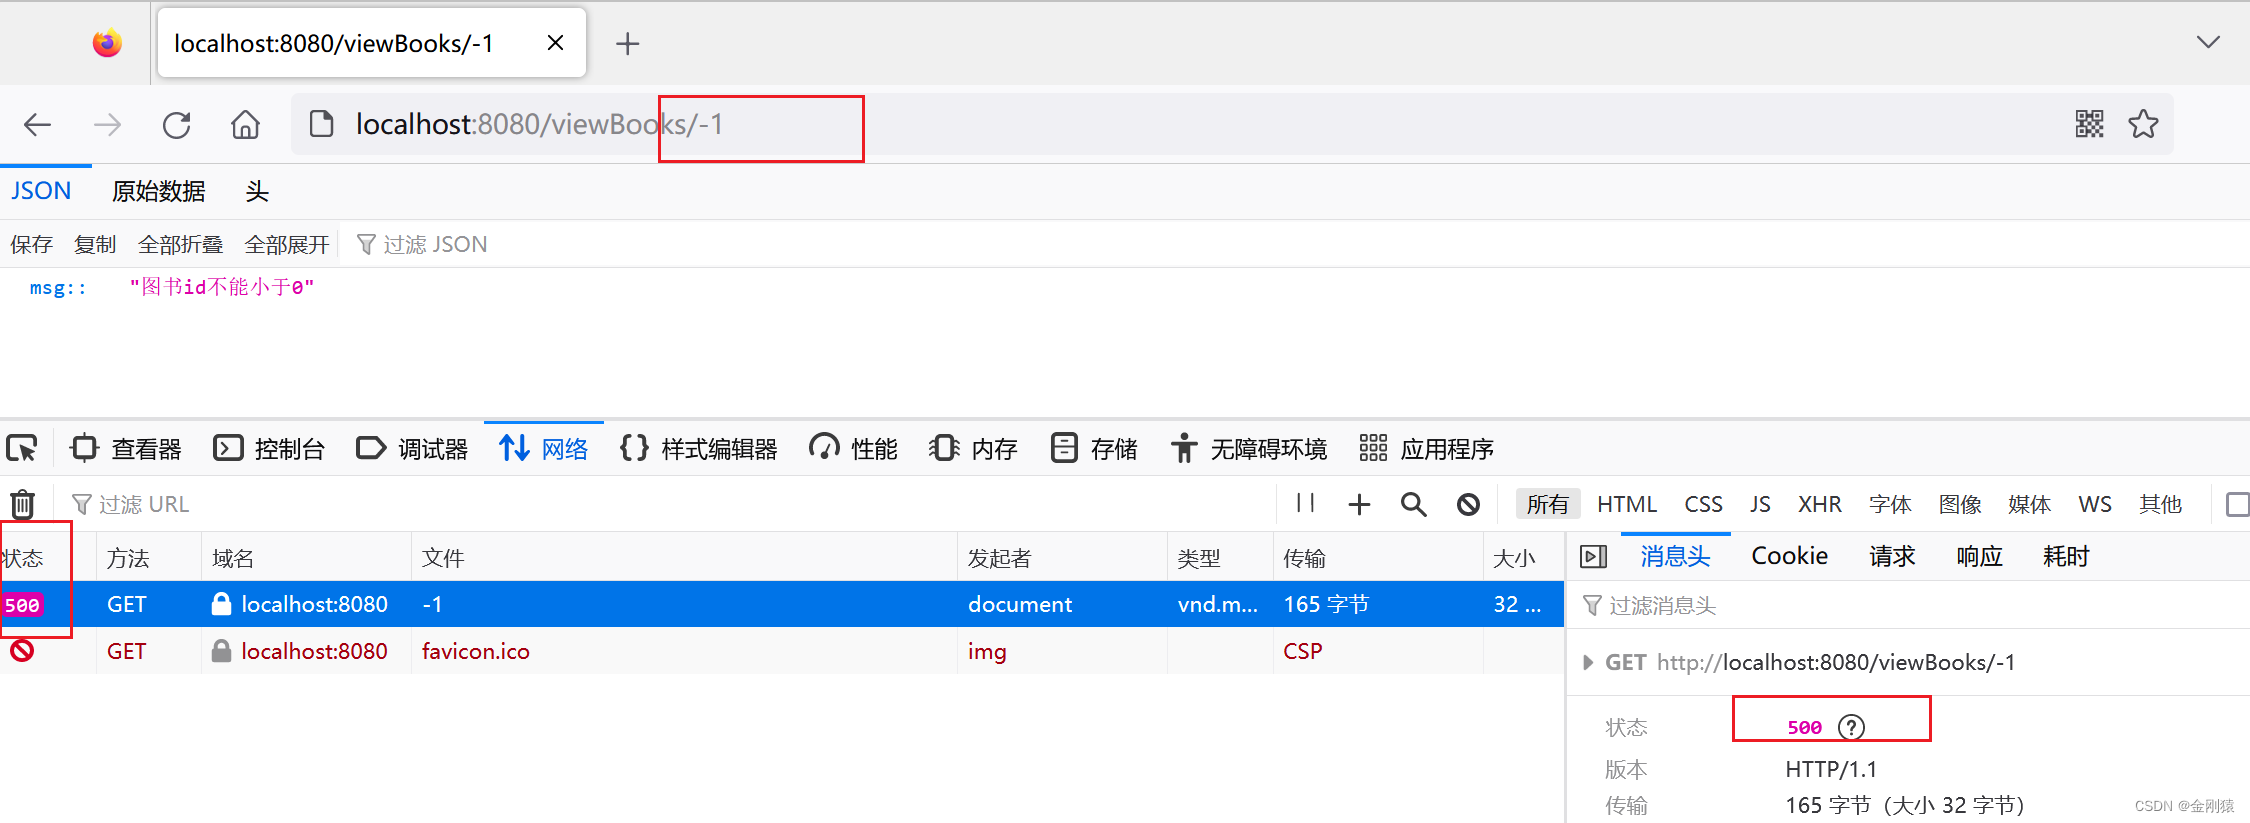Open a new tab with plus icon
2250x823 pixels.
(x=627, y=44)
